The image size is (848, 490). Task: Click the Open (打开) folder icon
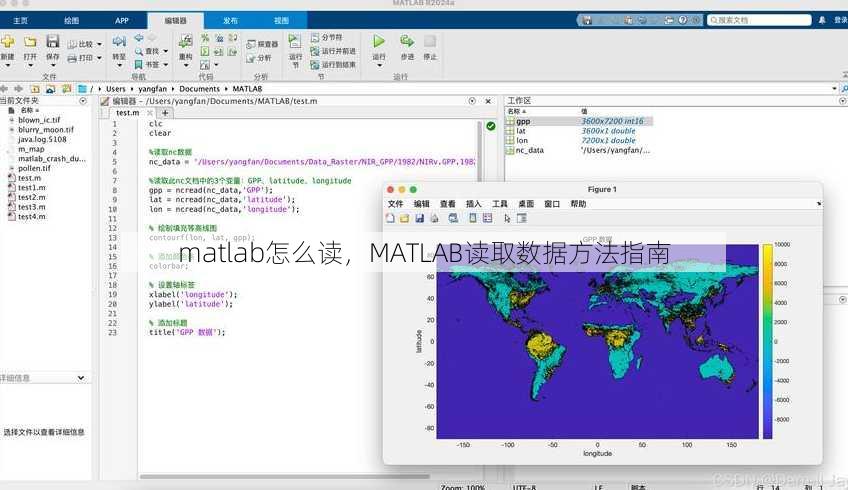pyautogui.click(x=30, y=42)
